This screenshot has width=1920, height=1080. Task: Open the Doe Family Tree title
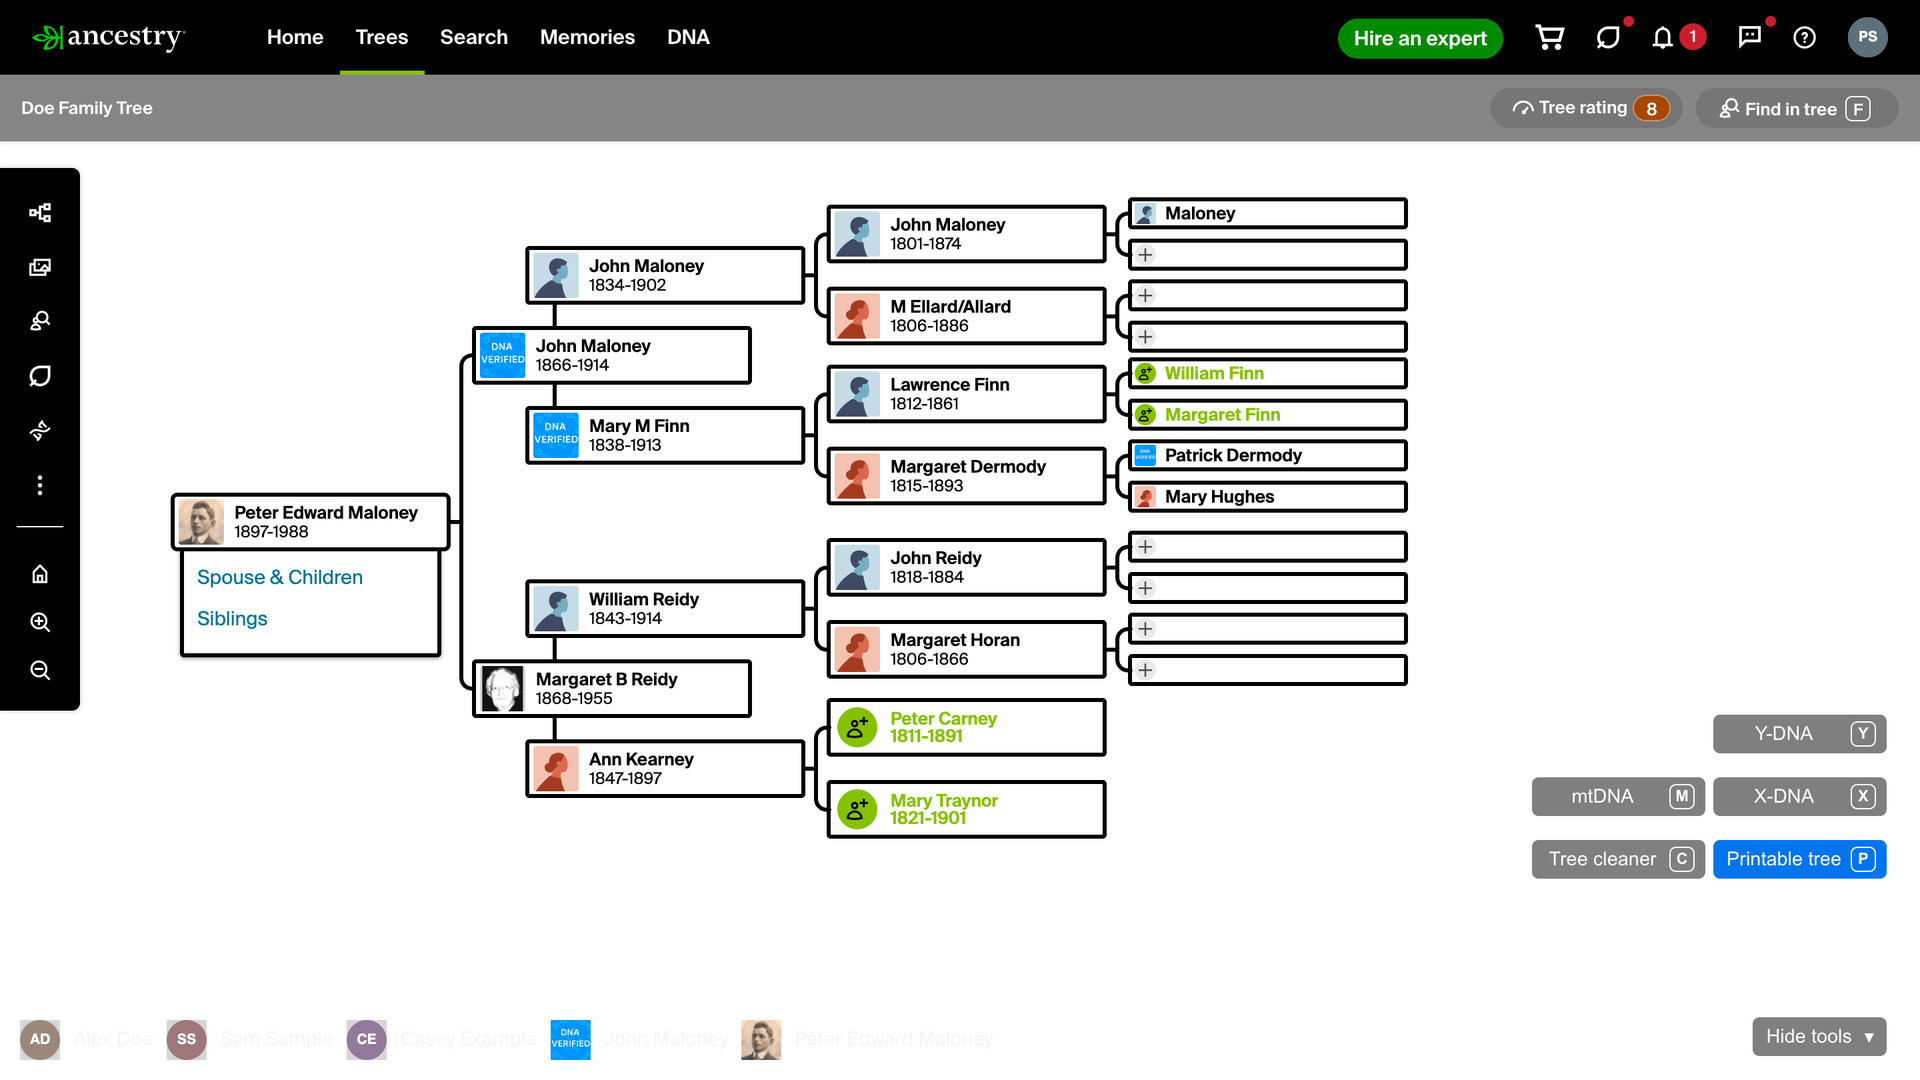click(x=87, y=108)
